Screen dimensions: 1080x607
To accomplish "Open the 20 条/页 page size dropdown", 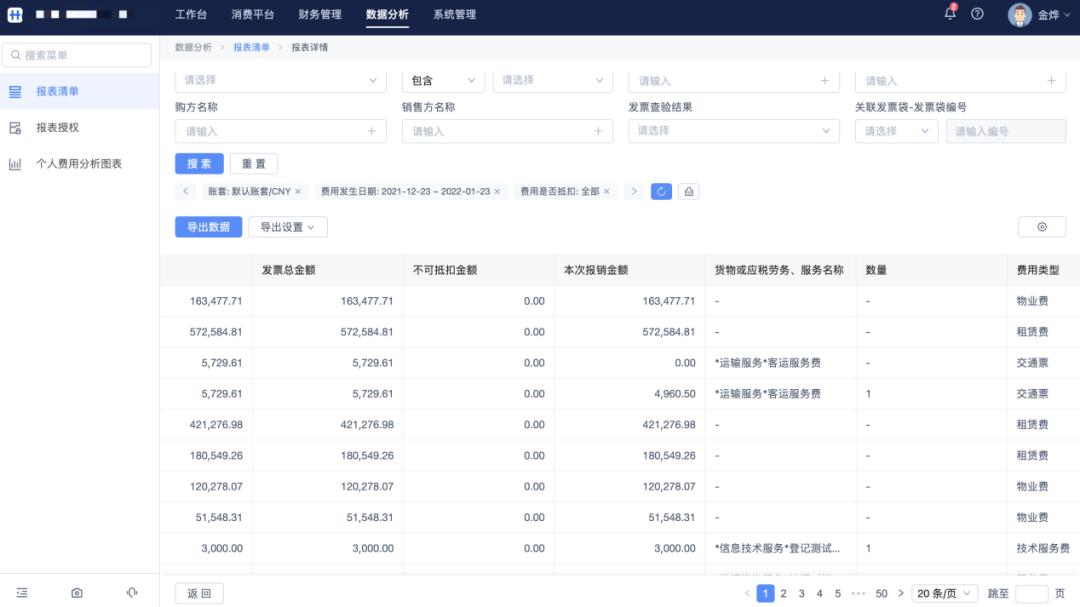I will [x=941, y=592].
